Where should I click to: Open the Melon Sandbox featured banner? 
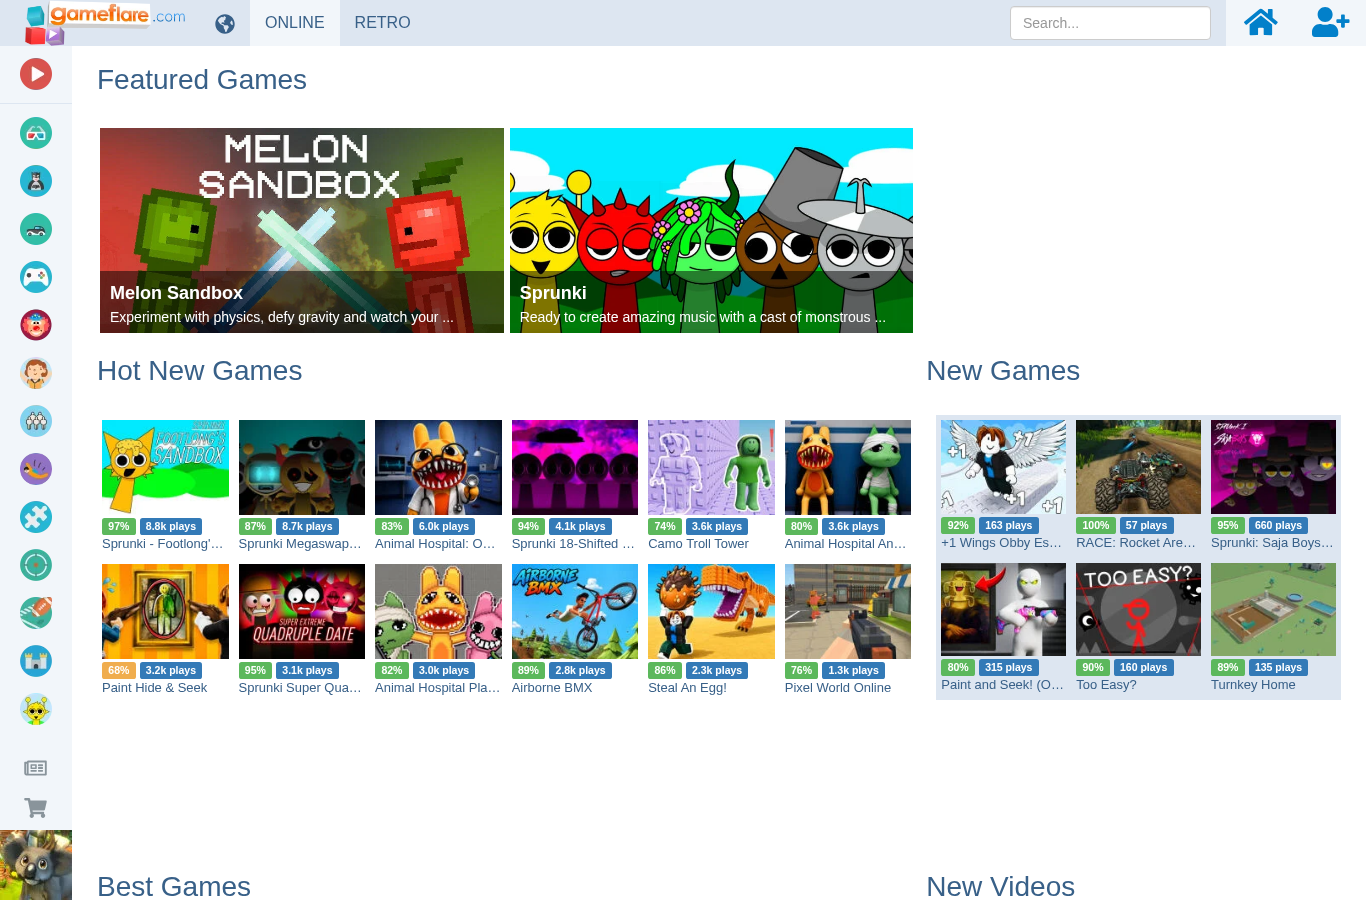302,230
